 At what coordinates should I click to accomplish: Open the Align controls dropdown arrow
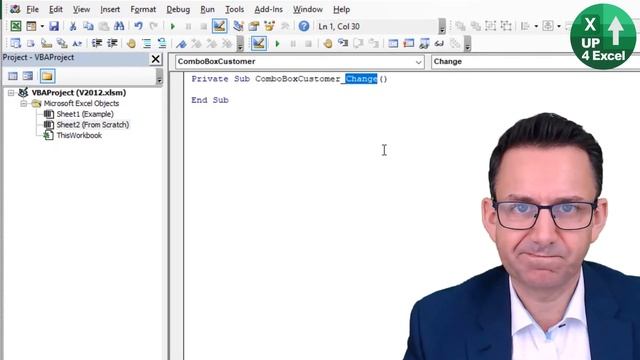[536, 26]
